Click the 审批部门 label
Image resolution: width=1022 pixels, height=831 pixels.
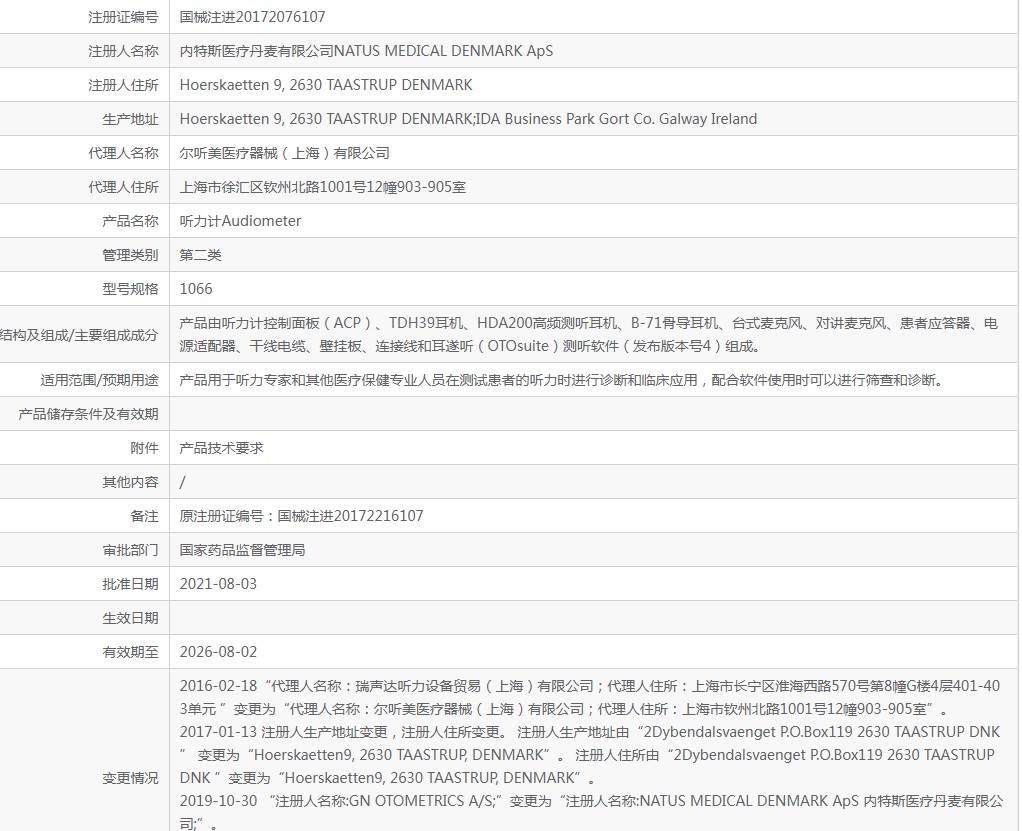(x=130, y=550)
